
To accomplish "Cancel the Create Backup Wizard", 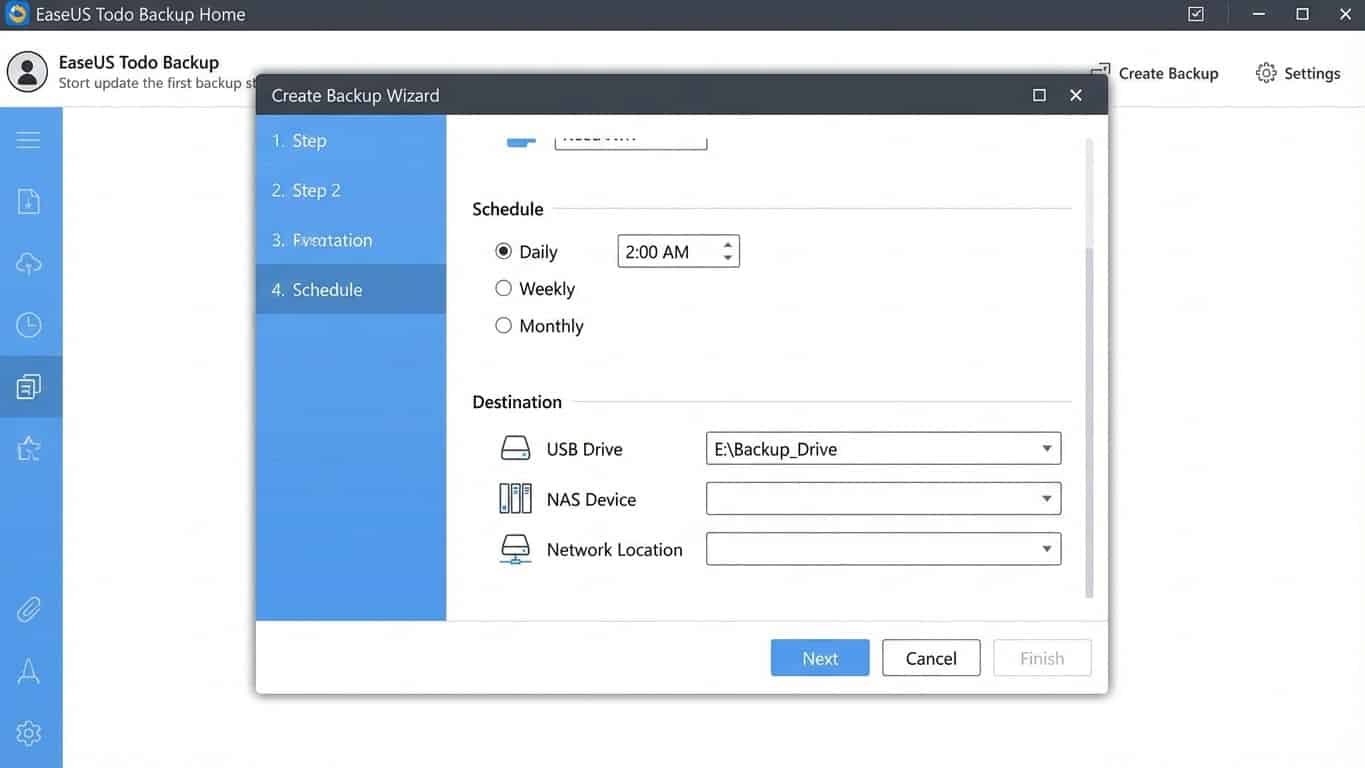I will click(930, 657).
